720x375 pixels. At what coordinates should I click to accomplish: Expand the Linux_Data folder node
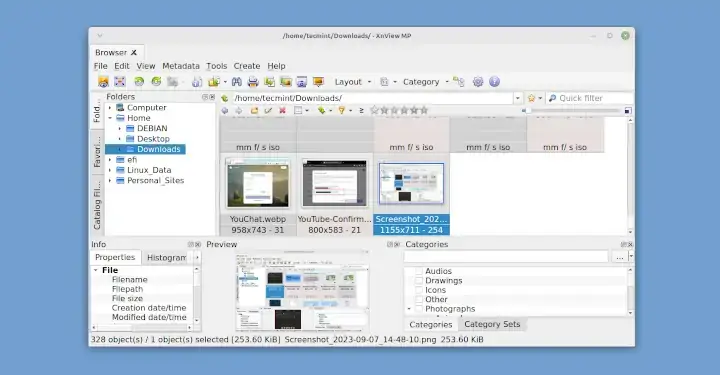click(x=110, y=170)
